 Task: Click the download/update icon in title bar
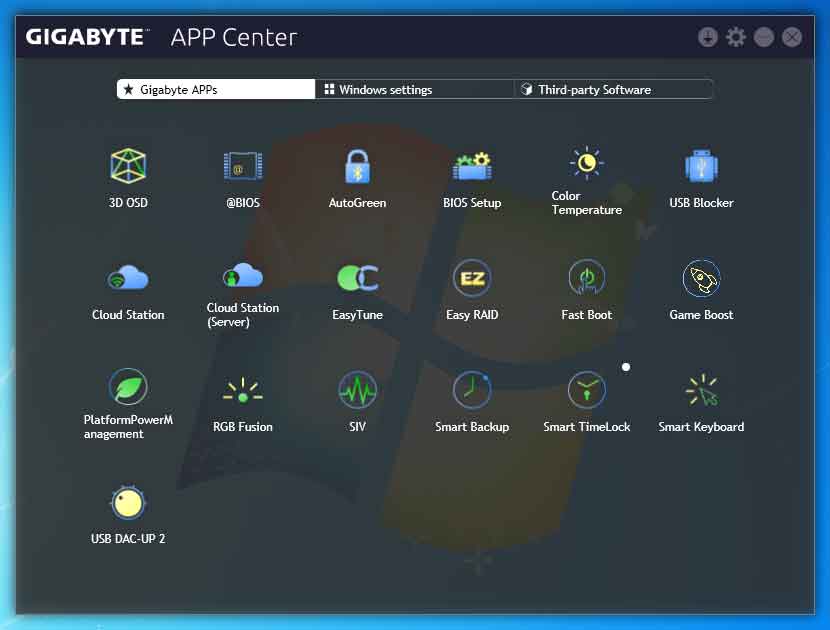point(708,37)
